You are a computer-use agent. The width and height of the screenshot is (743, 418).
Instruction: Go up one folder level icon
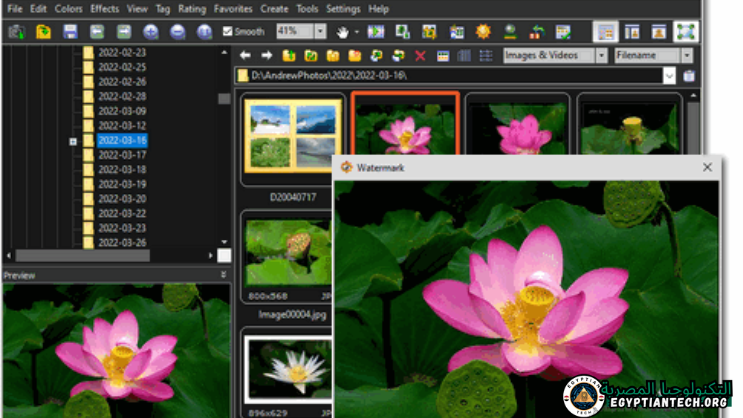point(289,55)
